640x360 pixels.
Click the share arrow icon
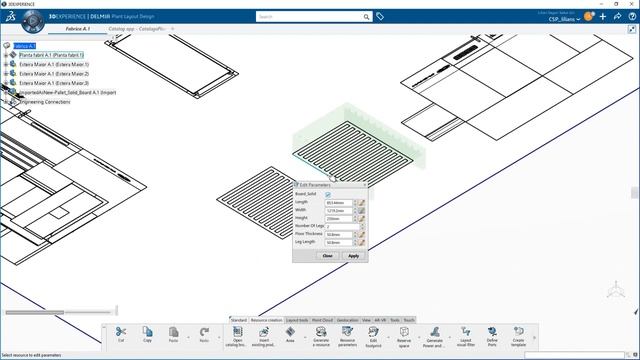pos(618,17)
